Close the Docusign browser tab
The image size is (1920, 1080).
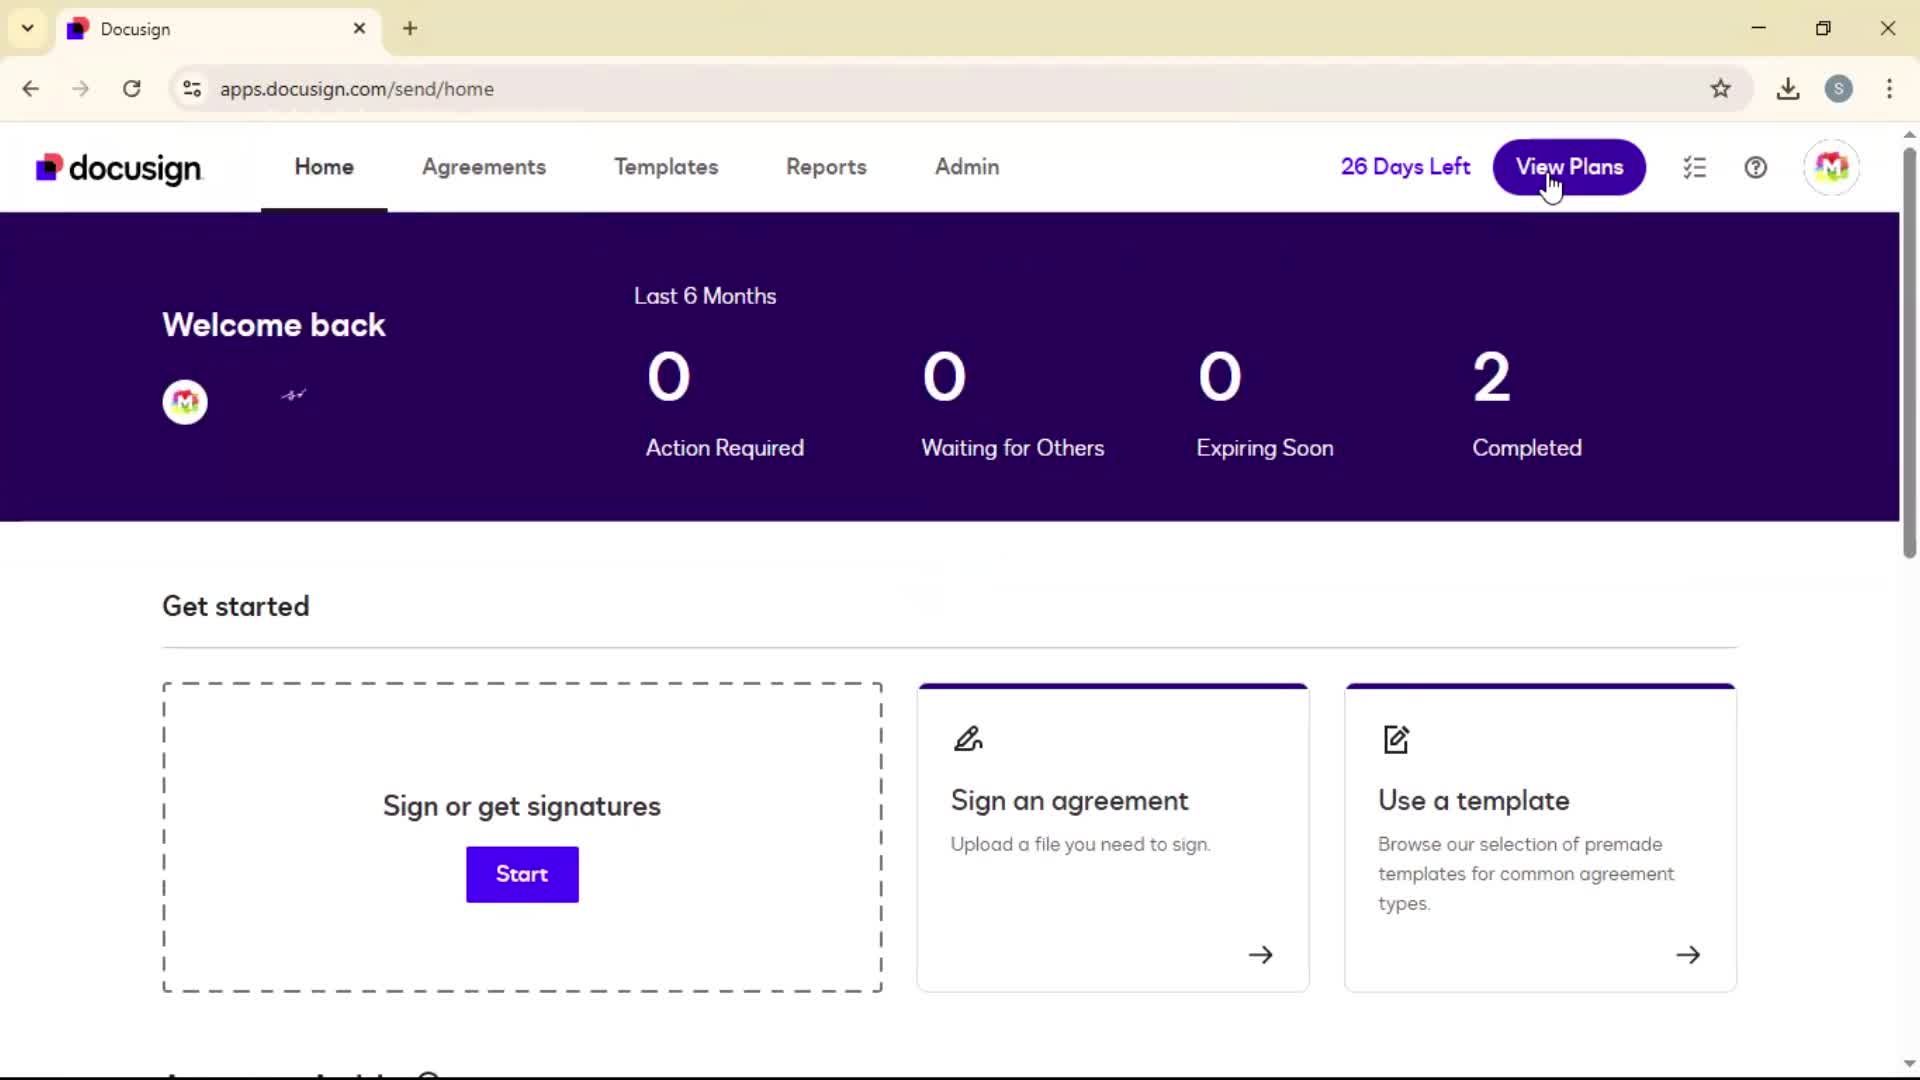pos(359,29)
